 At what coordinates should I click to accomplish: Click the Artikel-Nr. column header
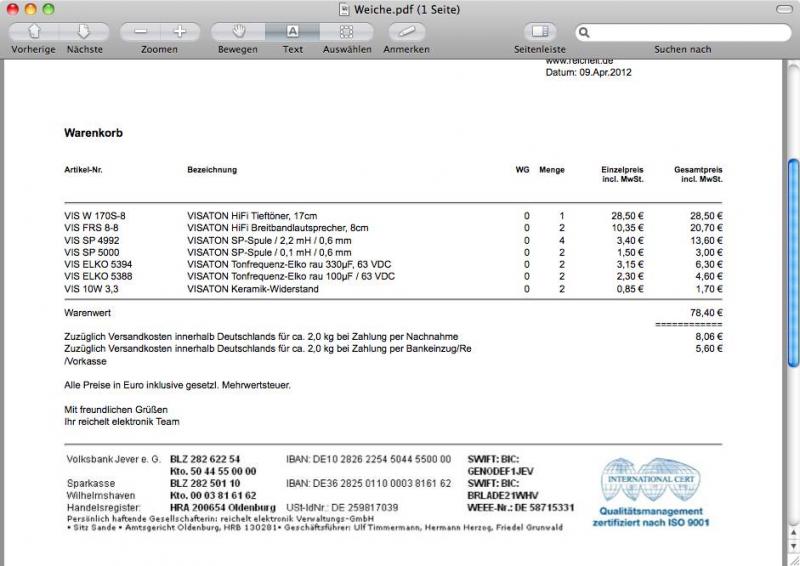83,170
